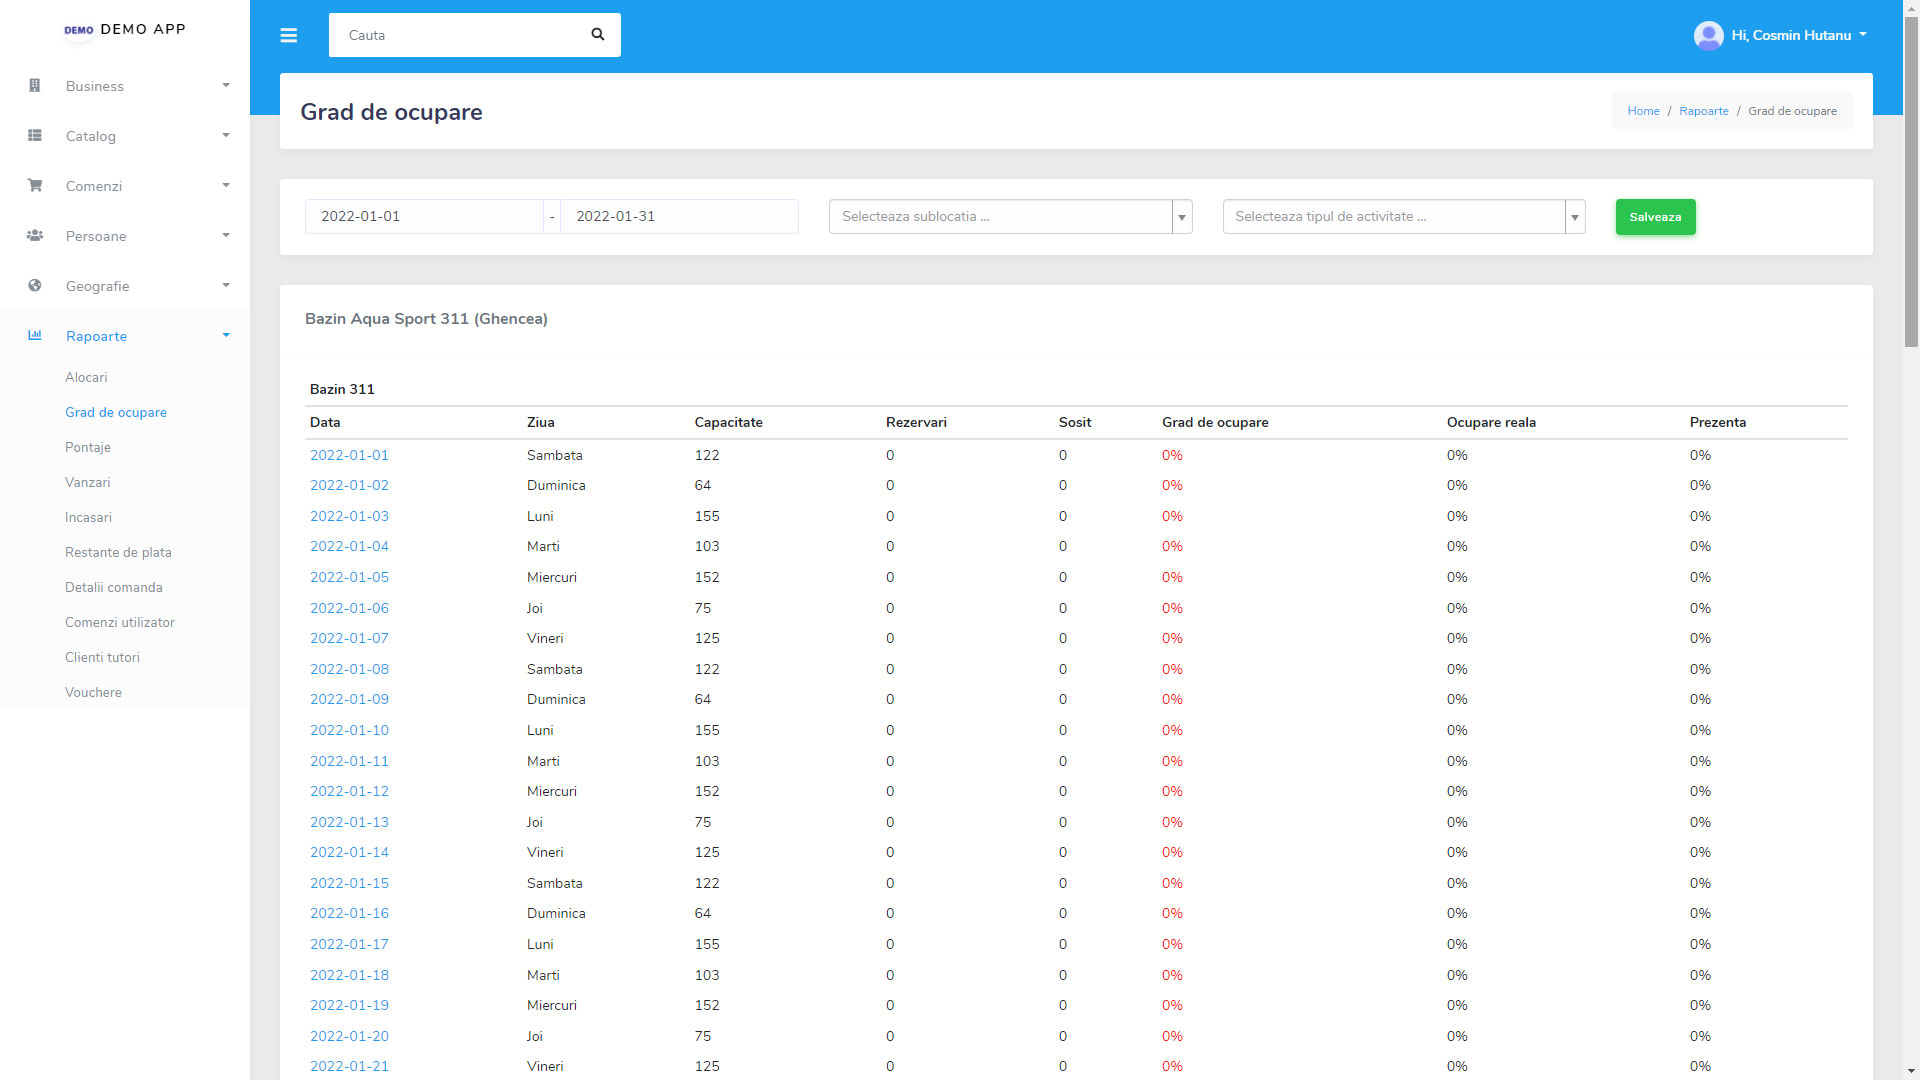Collapse the Rapoarte menu arrow
The image size is (1920, 1080).
pos(226,336)
